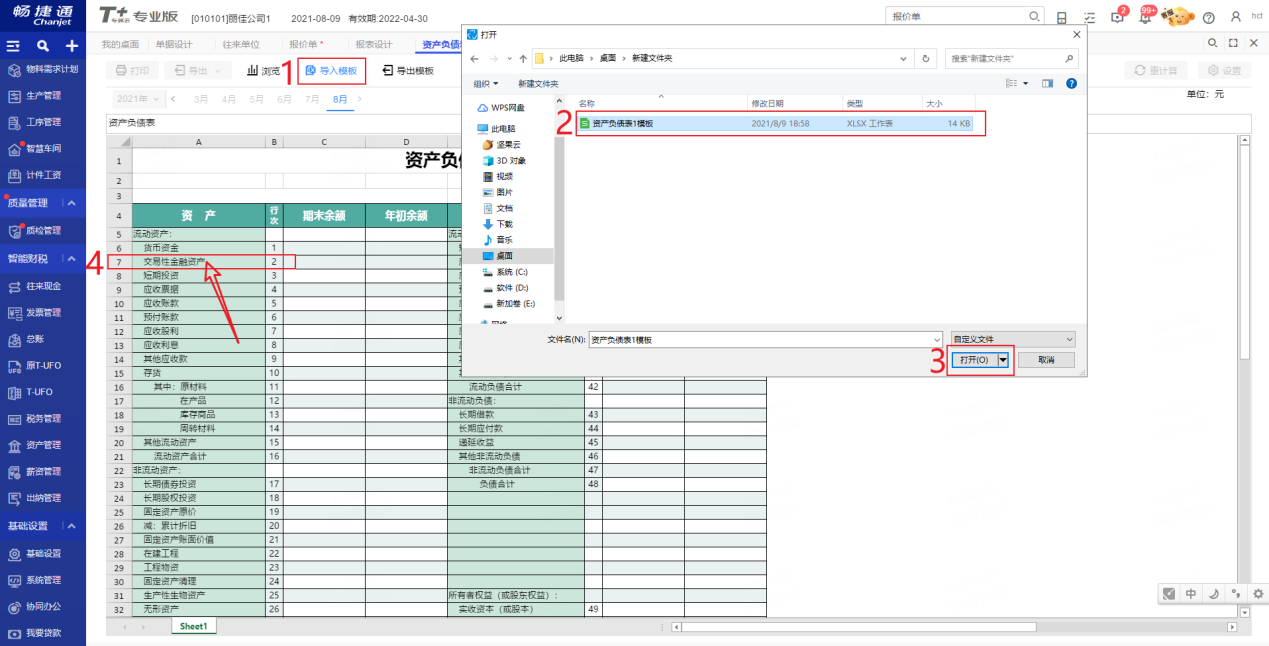The width and height of the screenshot is (1269, 646).
Task: Open the help question-mark icon in top bar
Action: (1208, 17)
